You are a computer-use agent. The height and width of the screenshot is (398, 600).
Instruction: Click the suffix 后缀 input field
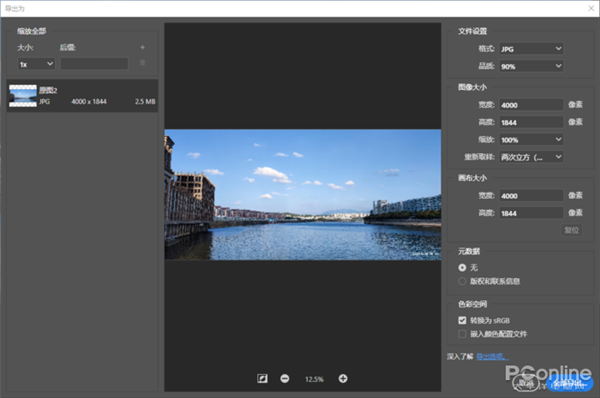coord(94,64)
